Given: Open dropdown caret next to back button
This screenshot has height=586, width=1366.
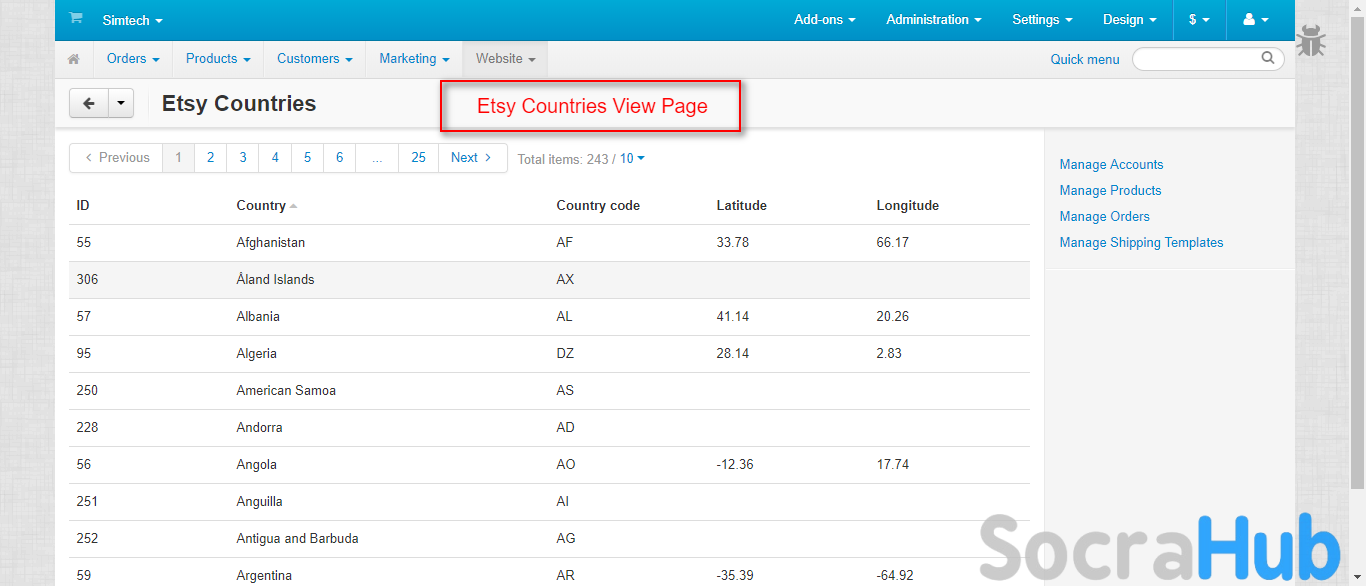Looking at the screenshot, I should tap(121, 103).
